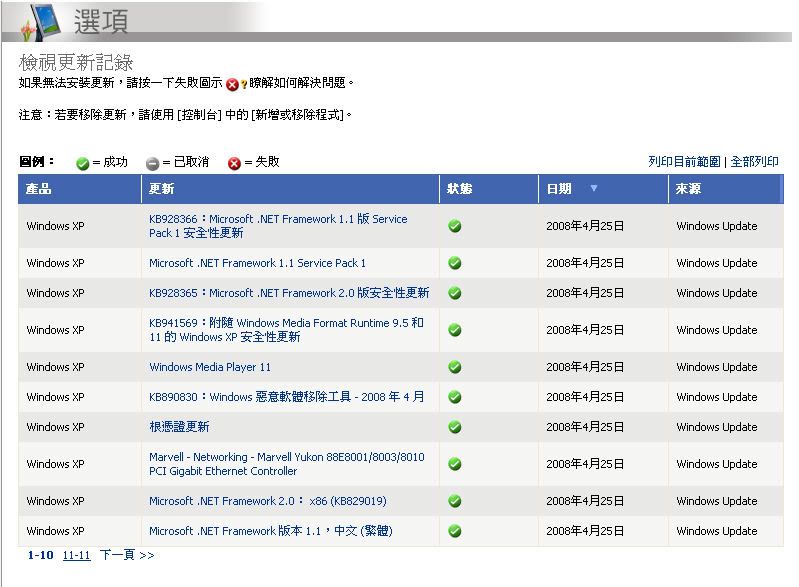The width and height of the screenshot is (799, 587).
Task: Click the green success icon in legend
Action: tap(82, 163)
